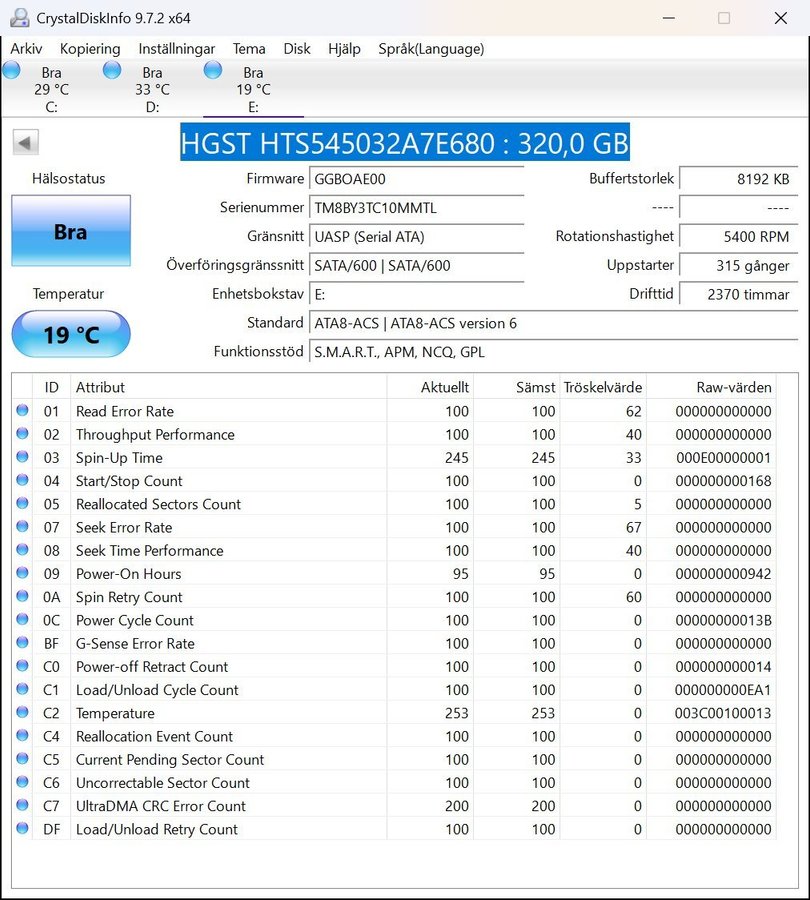Click status orb beside Load/Unload Retry Count
810x900 pixels.
pyautogui.click(x=22, y=829)
